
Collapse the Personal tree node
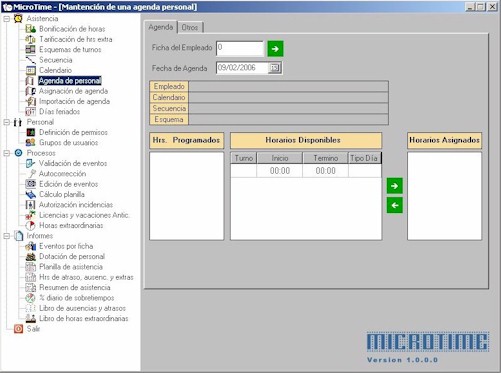tap(6, 122)
